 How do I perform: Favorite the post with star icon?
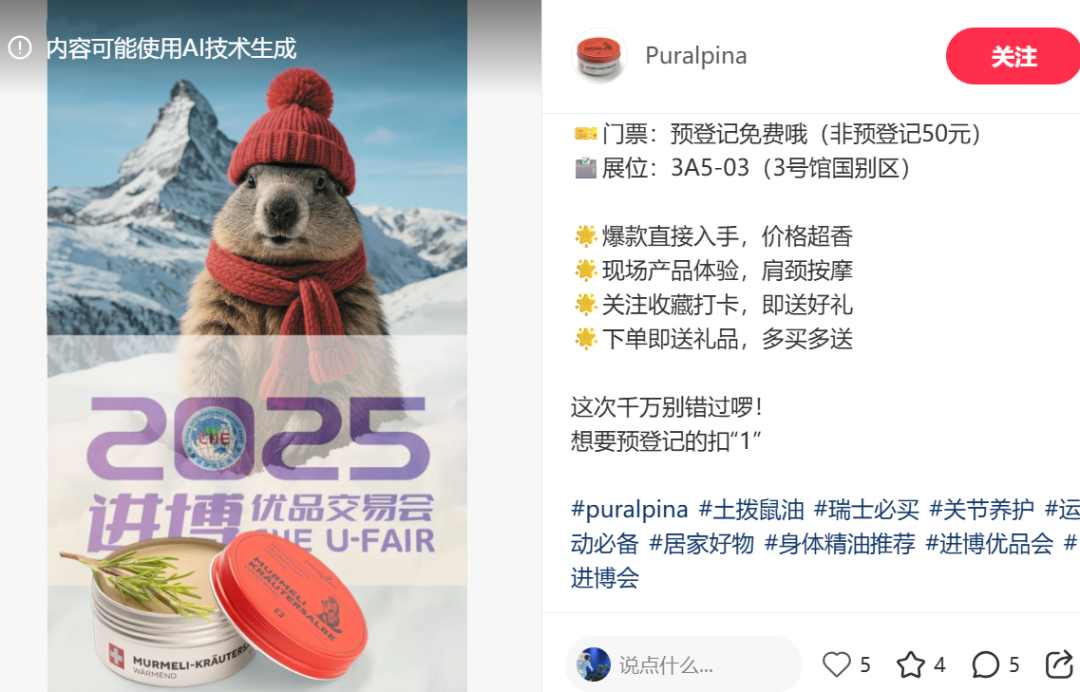click(x=911, y=664)
